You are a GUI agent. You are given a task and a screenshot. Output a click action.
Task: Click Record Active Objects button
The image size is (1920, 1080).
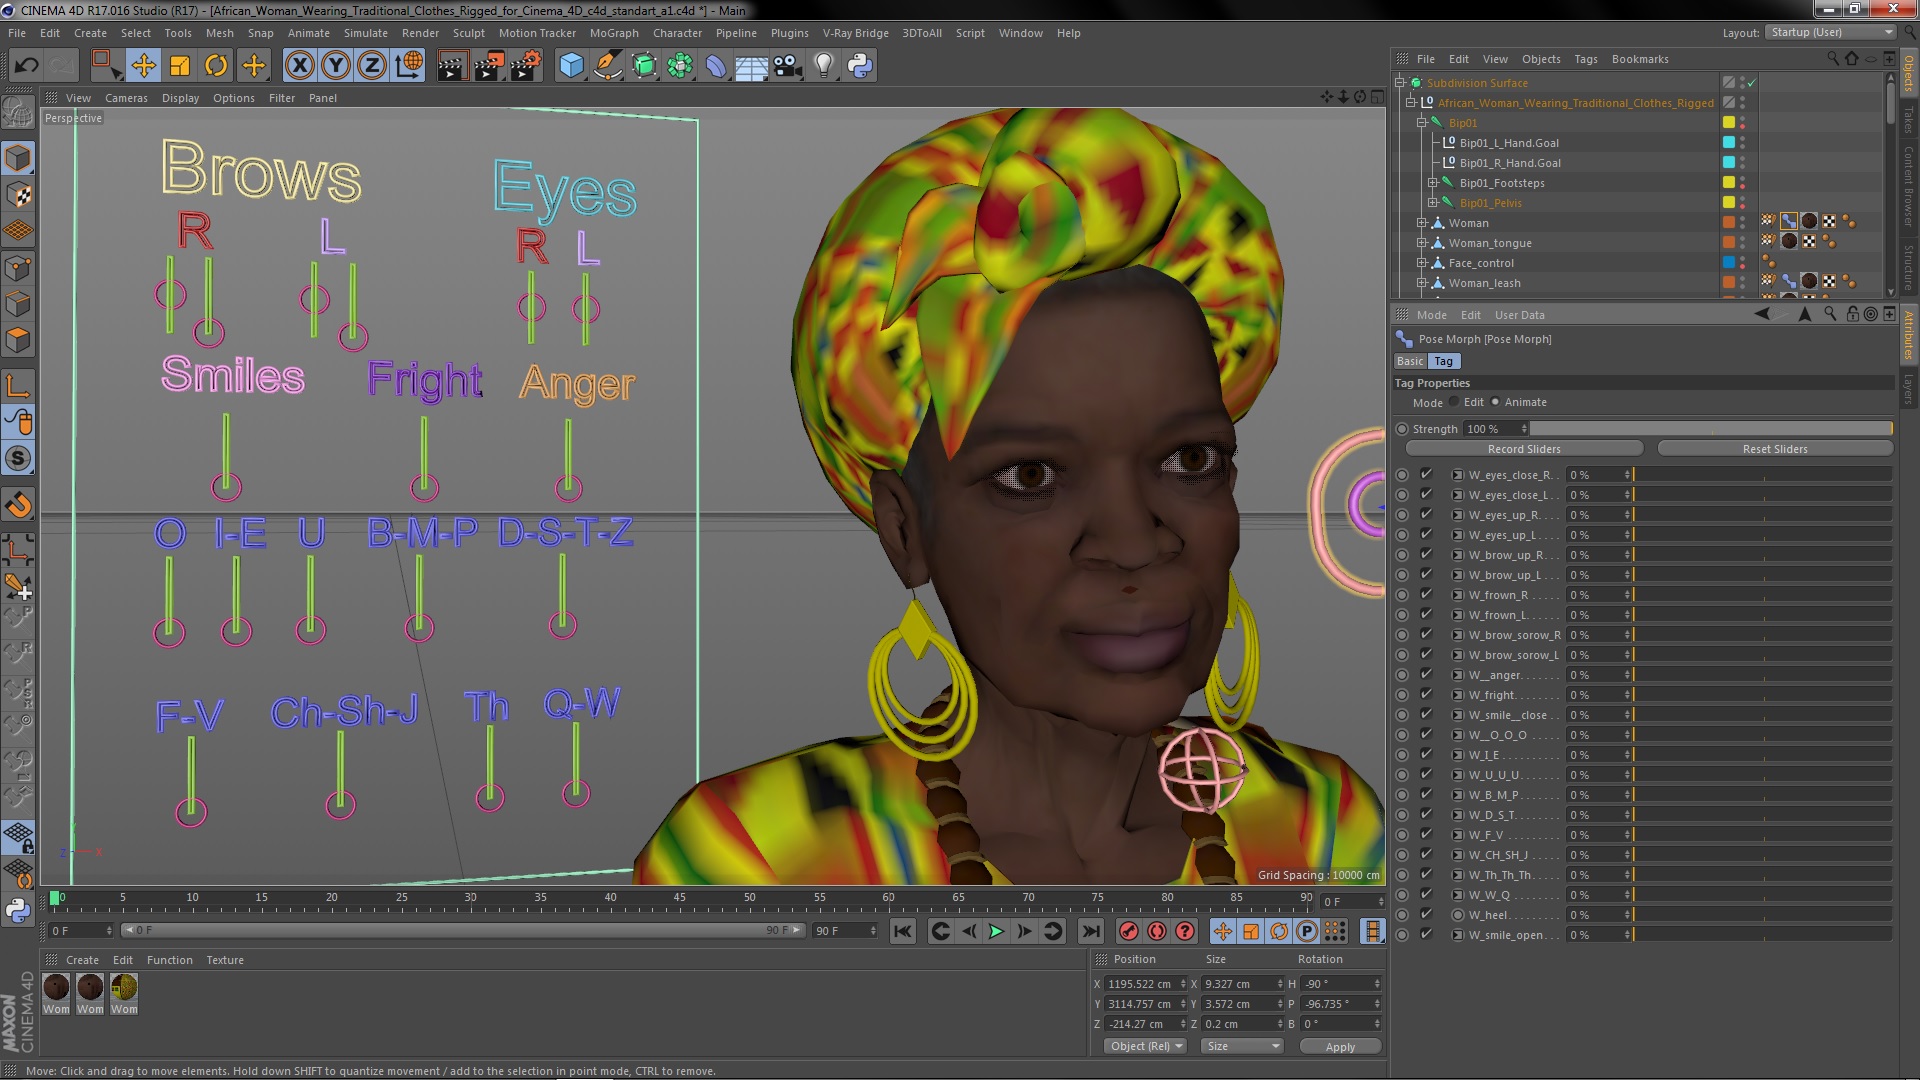click(x=1129, y=931)
